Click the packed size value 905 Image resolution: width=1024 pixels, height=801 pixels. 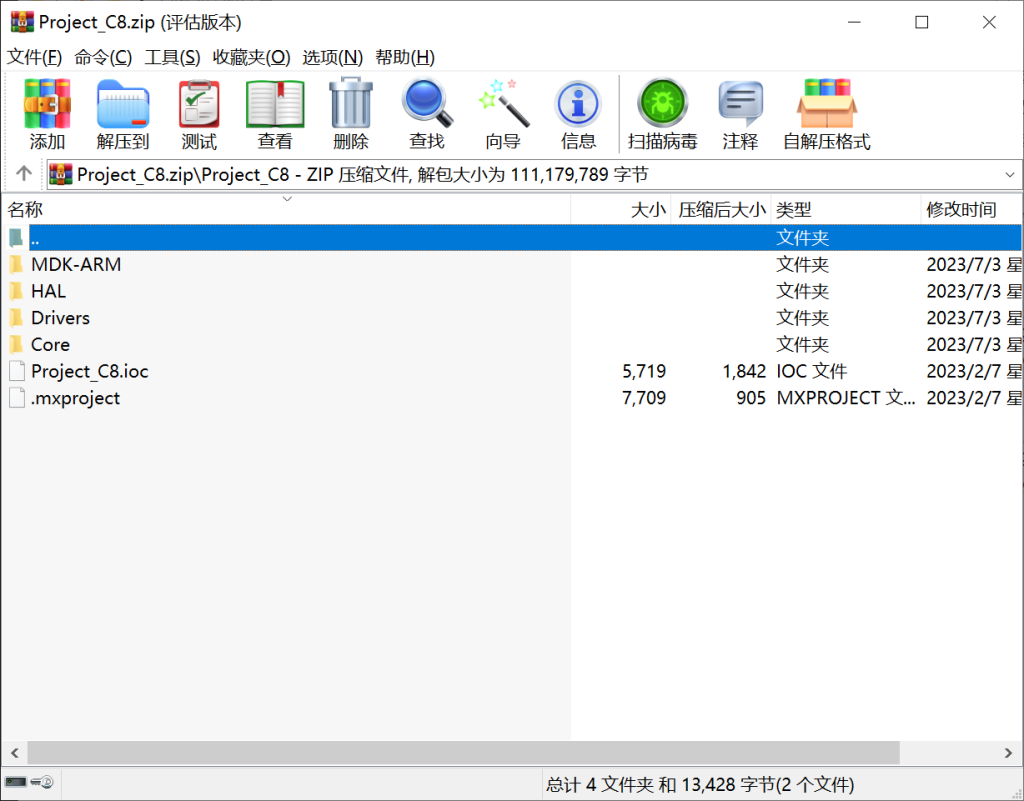pos(751,398)
